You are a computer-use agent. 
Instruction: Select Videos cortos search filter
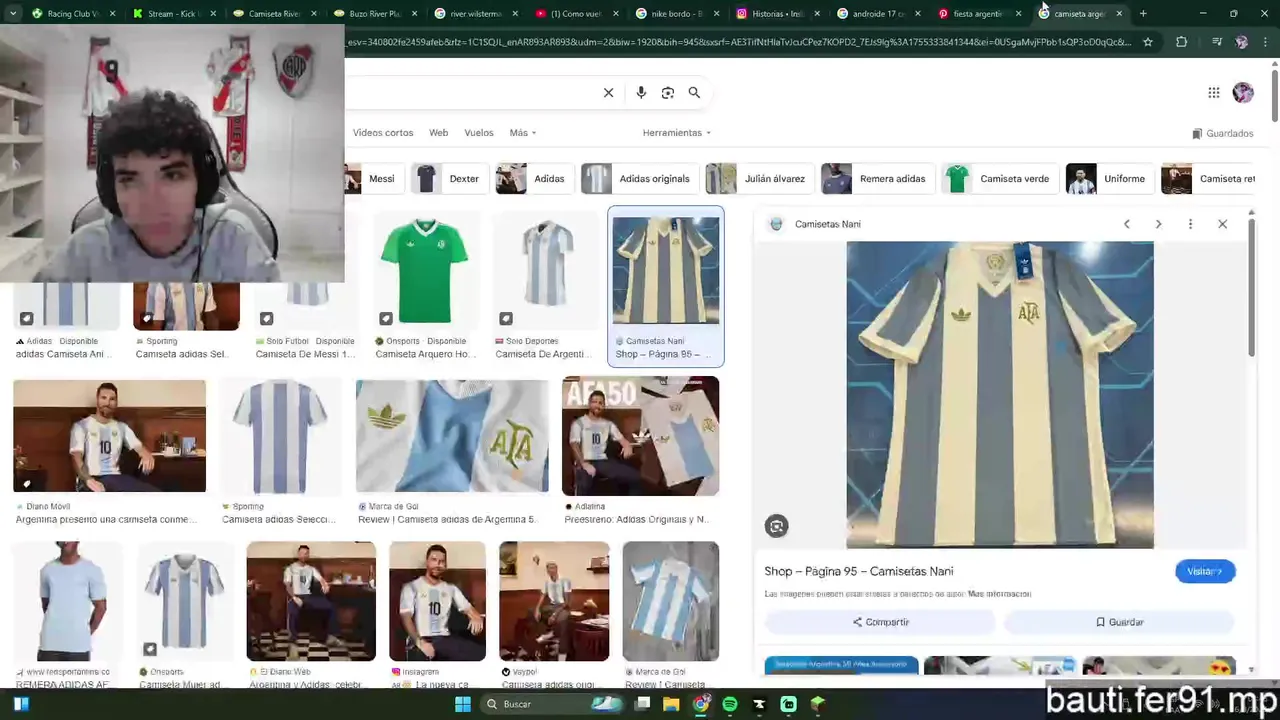point(383,133)
